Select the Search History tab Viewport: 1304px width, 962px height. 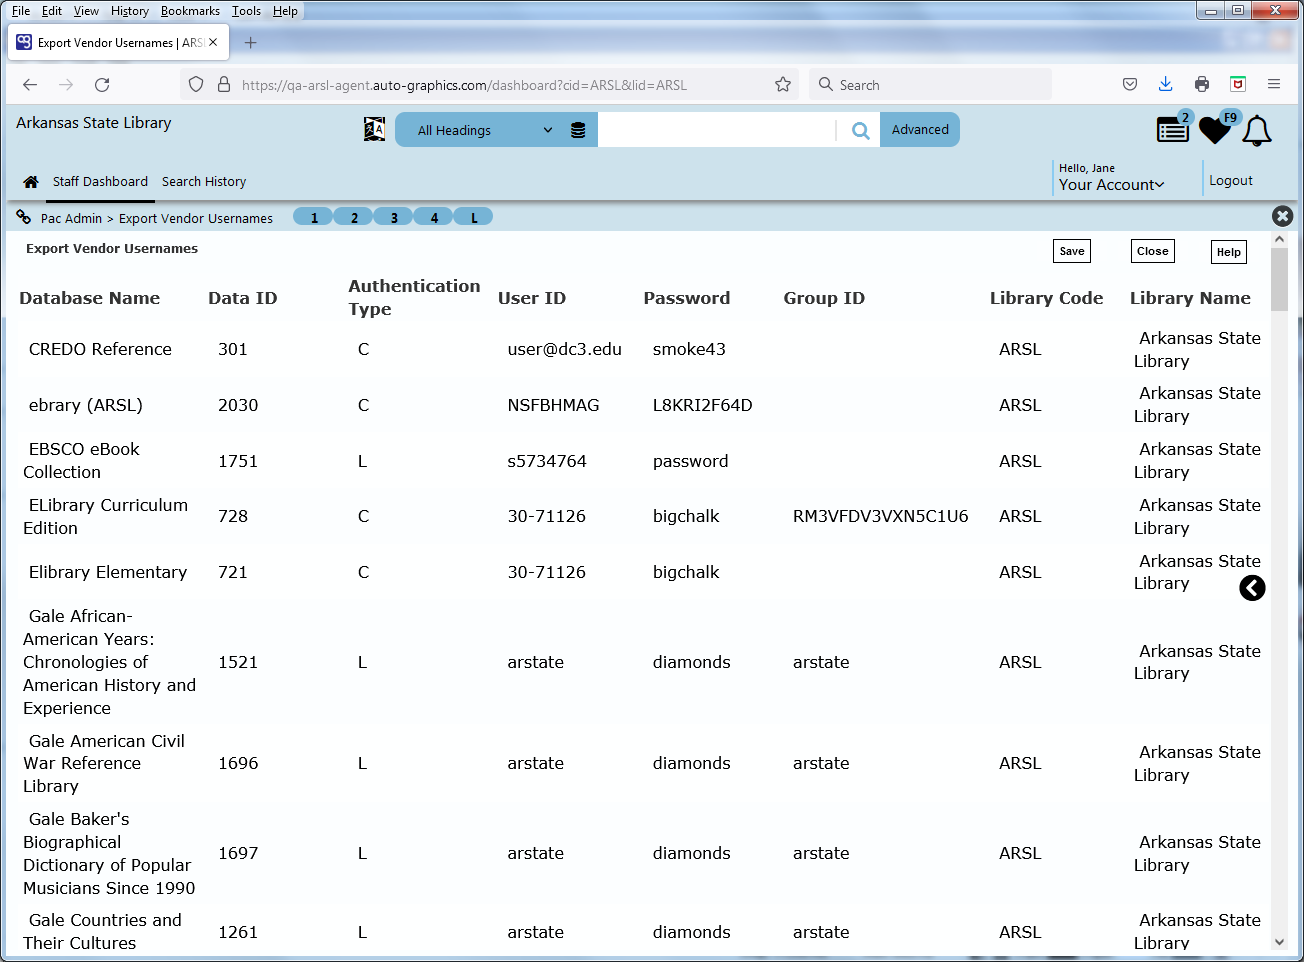[204, 182]
